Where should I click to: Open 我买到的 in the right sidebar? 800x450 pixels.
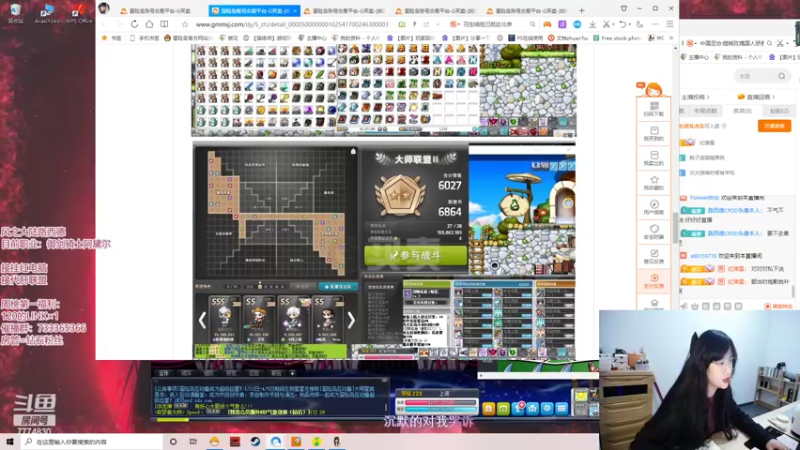click(654, 134)
